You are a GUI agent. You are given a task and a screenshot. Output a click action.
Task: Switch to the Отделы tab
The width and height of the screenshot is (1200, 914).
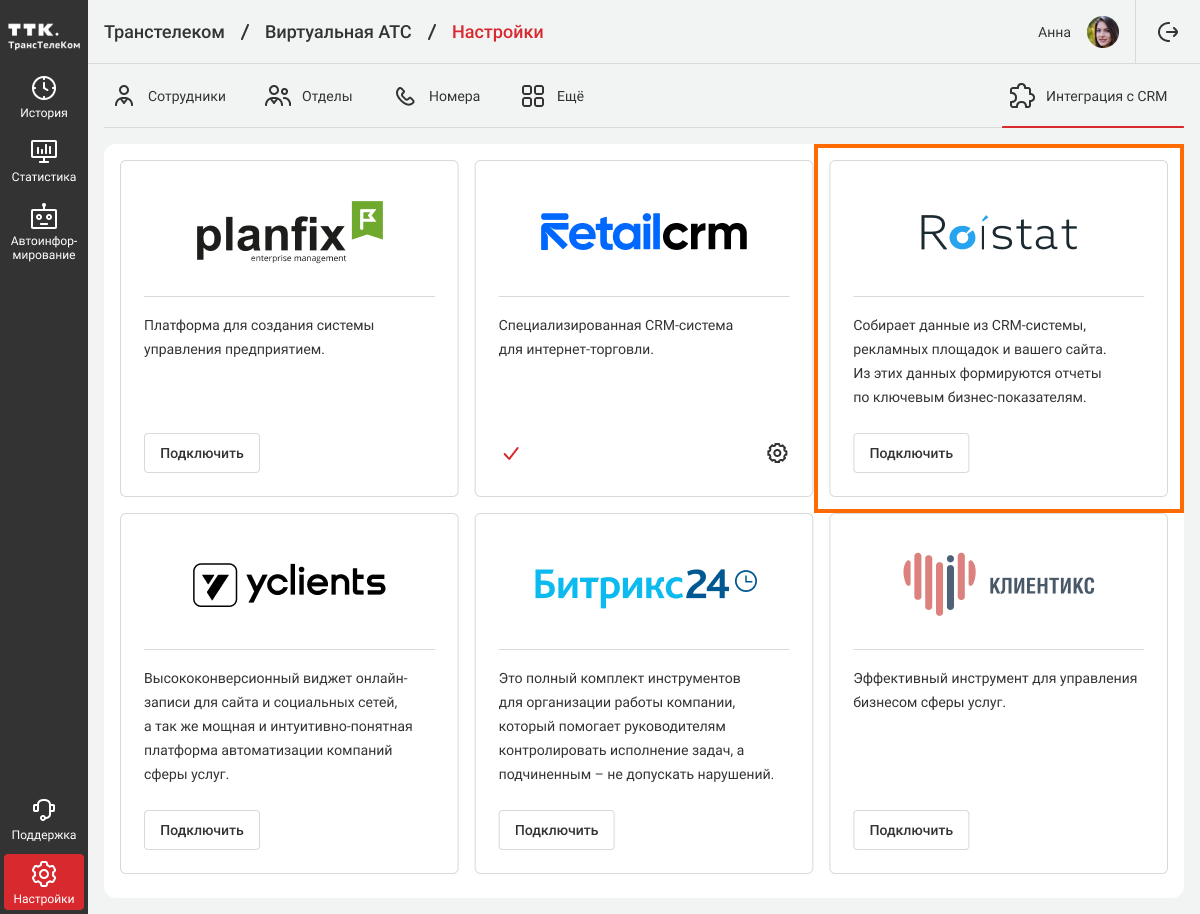pyautogui.click(x=308, y=96)
